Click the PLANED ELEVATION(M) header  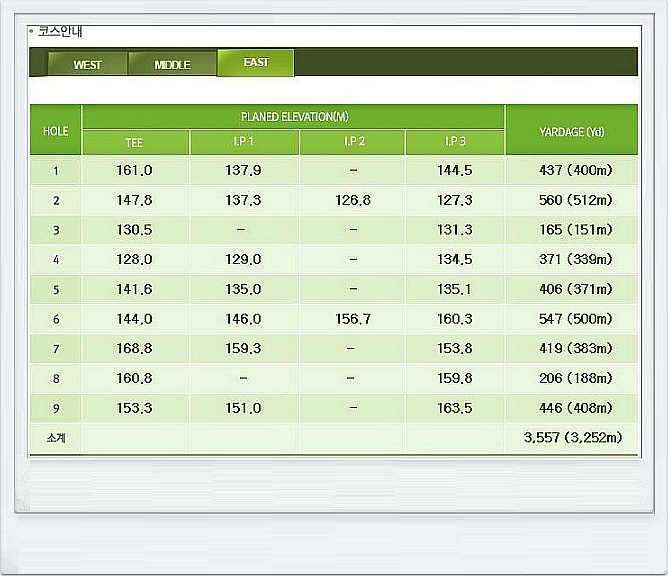[x=294, y=117]
